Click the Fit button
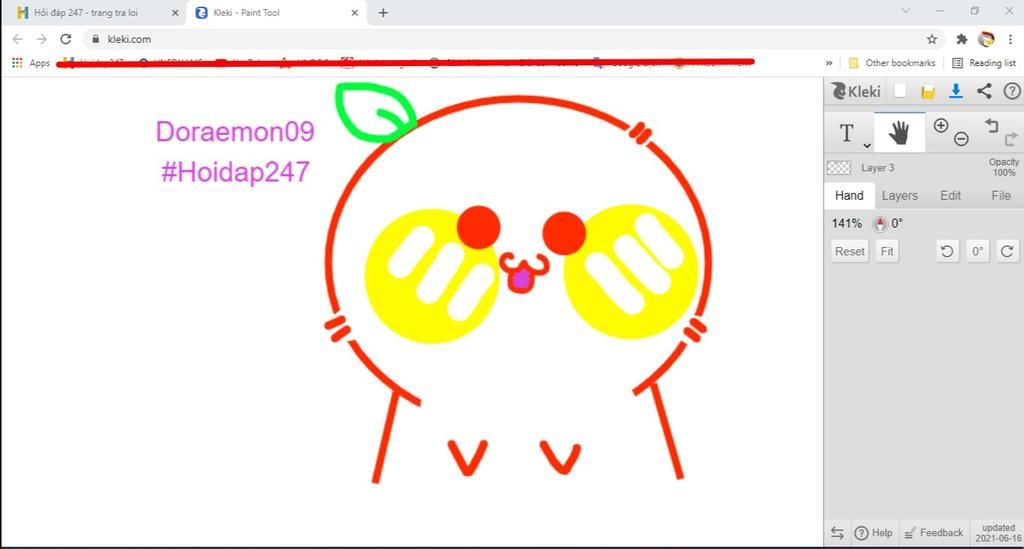1024x549 pixels. (887, 251)
